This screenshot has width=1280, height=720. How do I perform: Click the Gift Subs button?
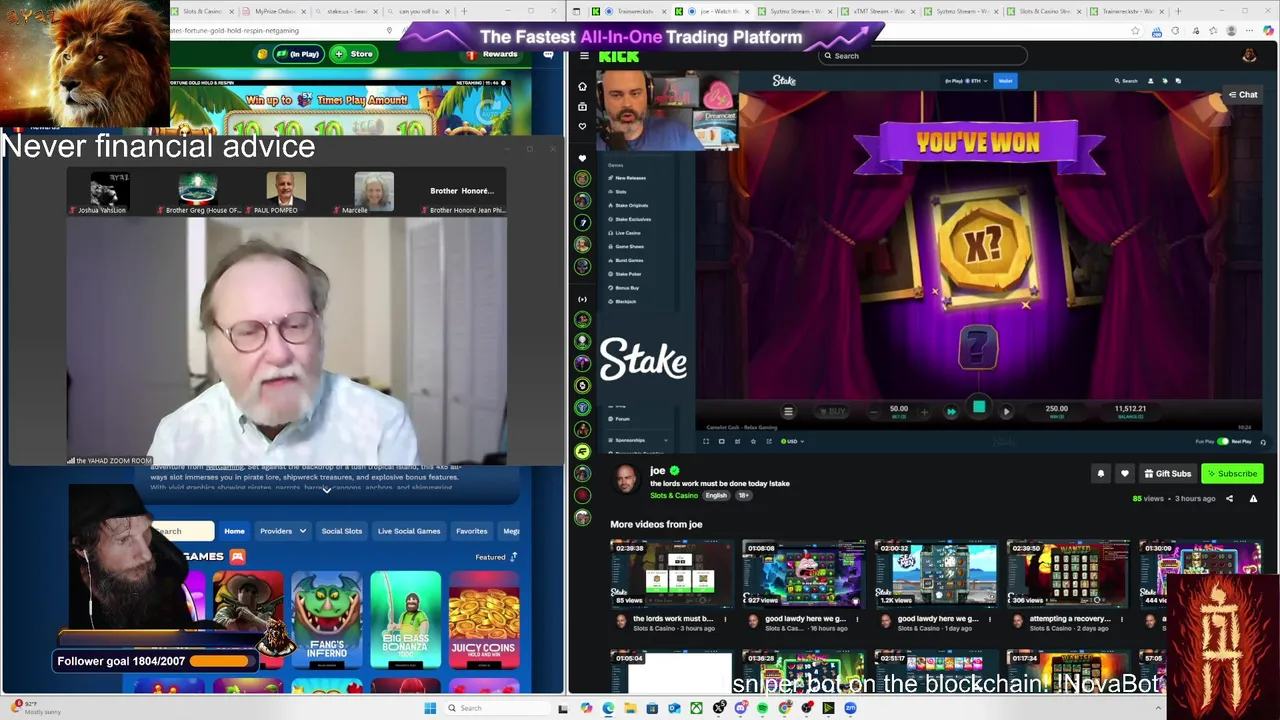tap(1168, 474)
